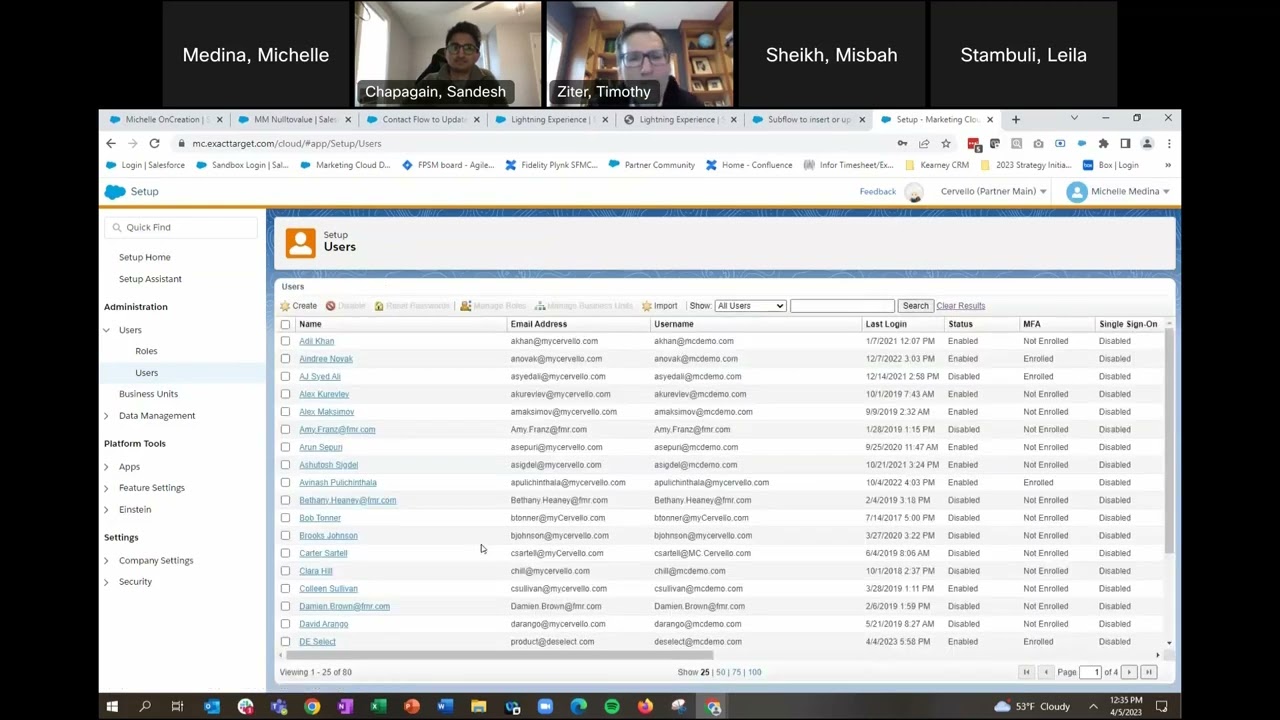
Task: Click the Search button
Action: tap(915, 306)
